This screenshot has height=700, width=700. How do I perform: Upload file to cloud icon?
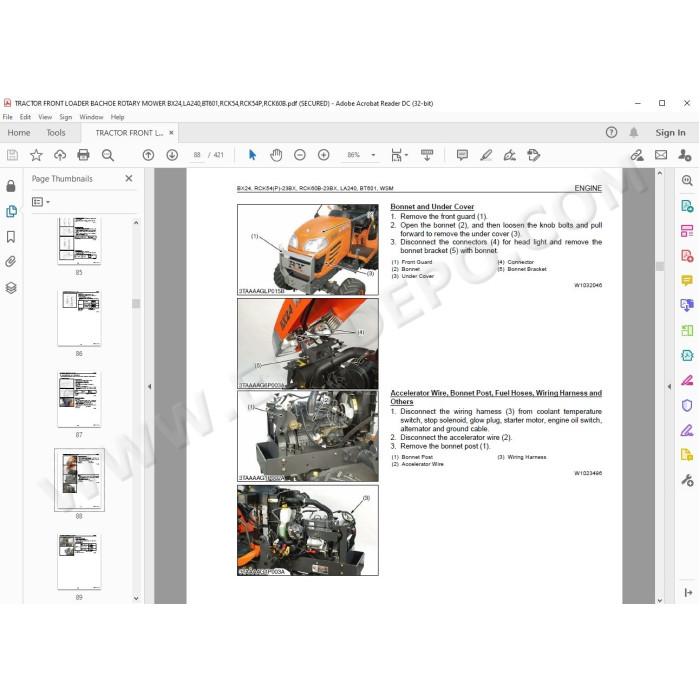60,155
